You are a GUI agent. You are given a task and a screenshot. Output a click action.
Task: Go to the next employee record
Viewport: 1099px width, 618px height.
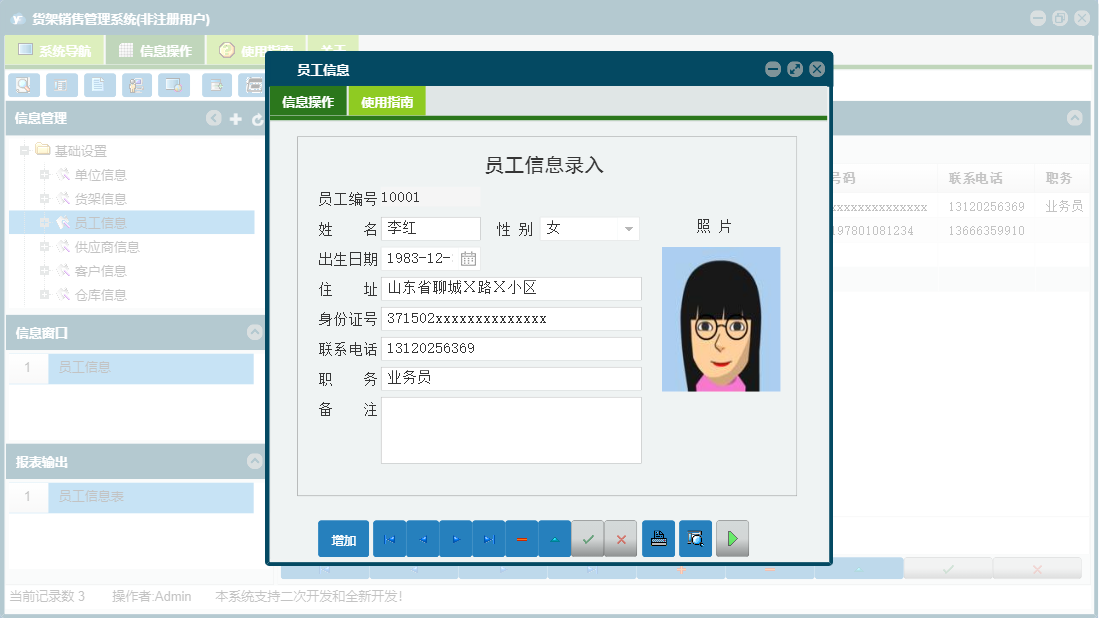point(455,538)
